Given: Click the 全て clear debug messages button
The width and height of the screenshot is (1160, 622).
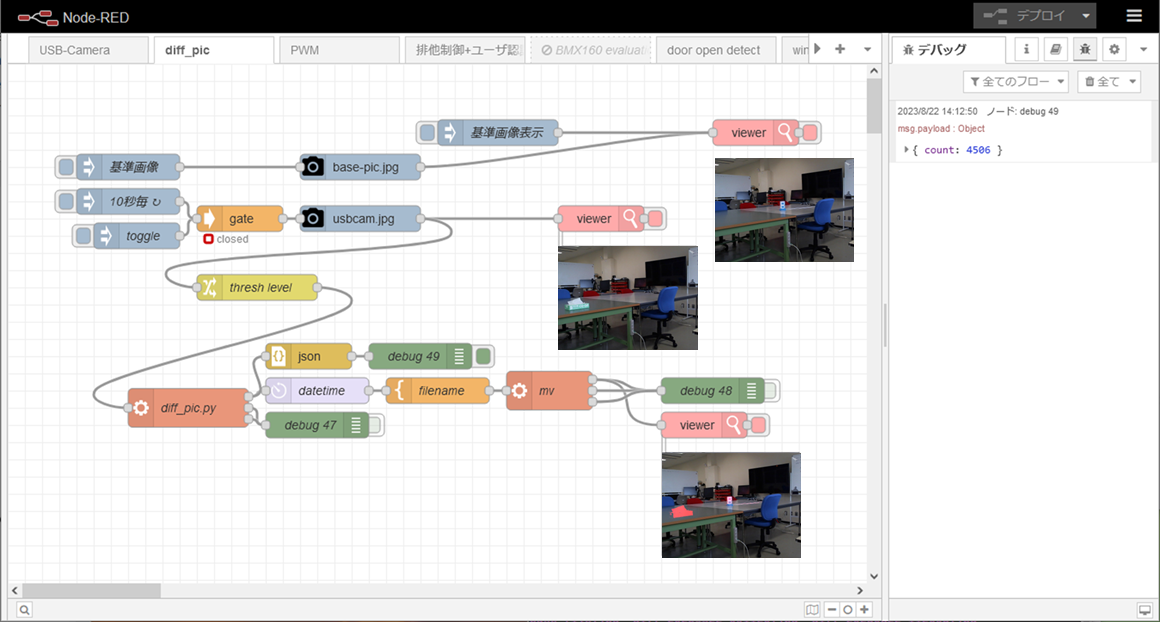Looking at the screenshot, I should (1107, 82).
